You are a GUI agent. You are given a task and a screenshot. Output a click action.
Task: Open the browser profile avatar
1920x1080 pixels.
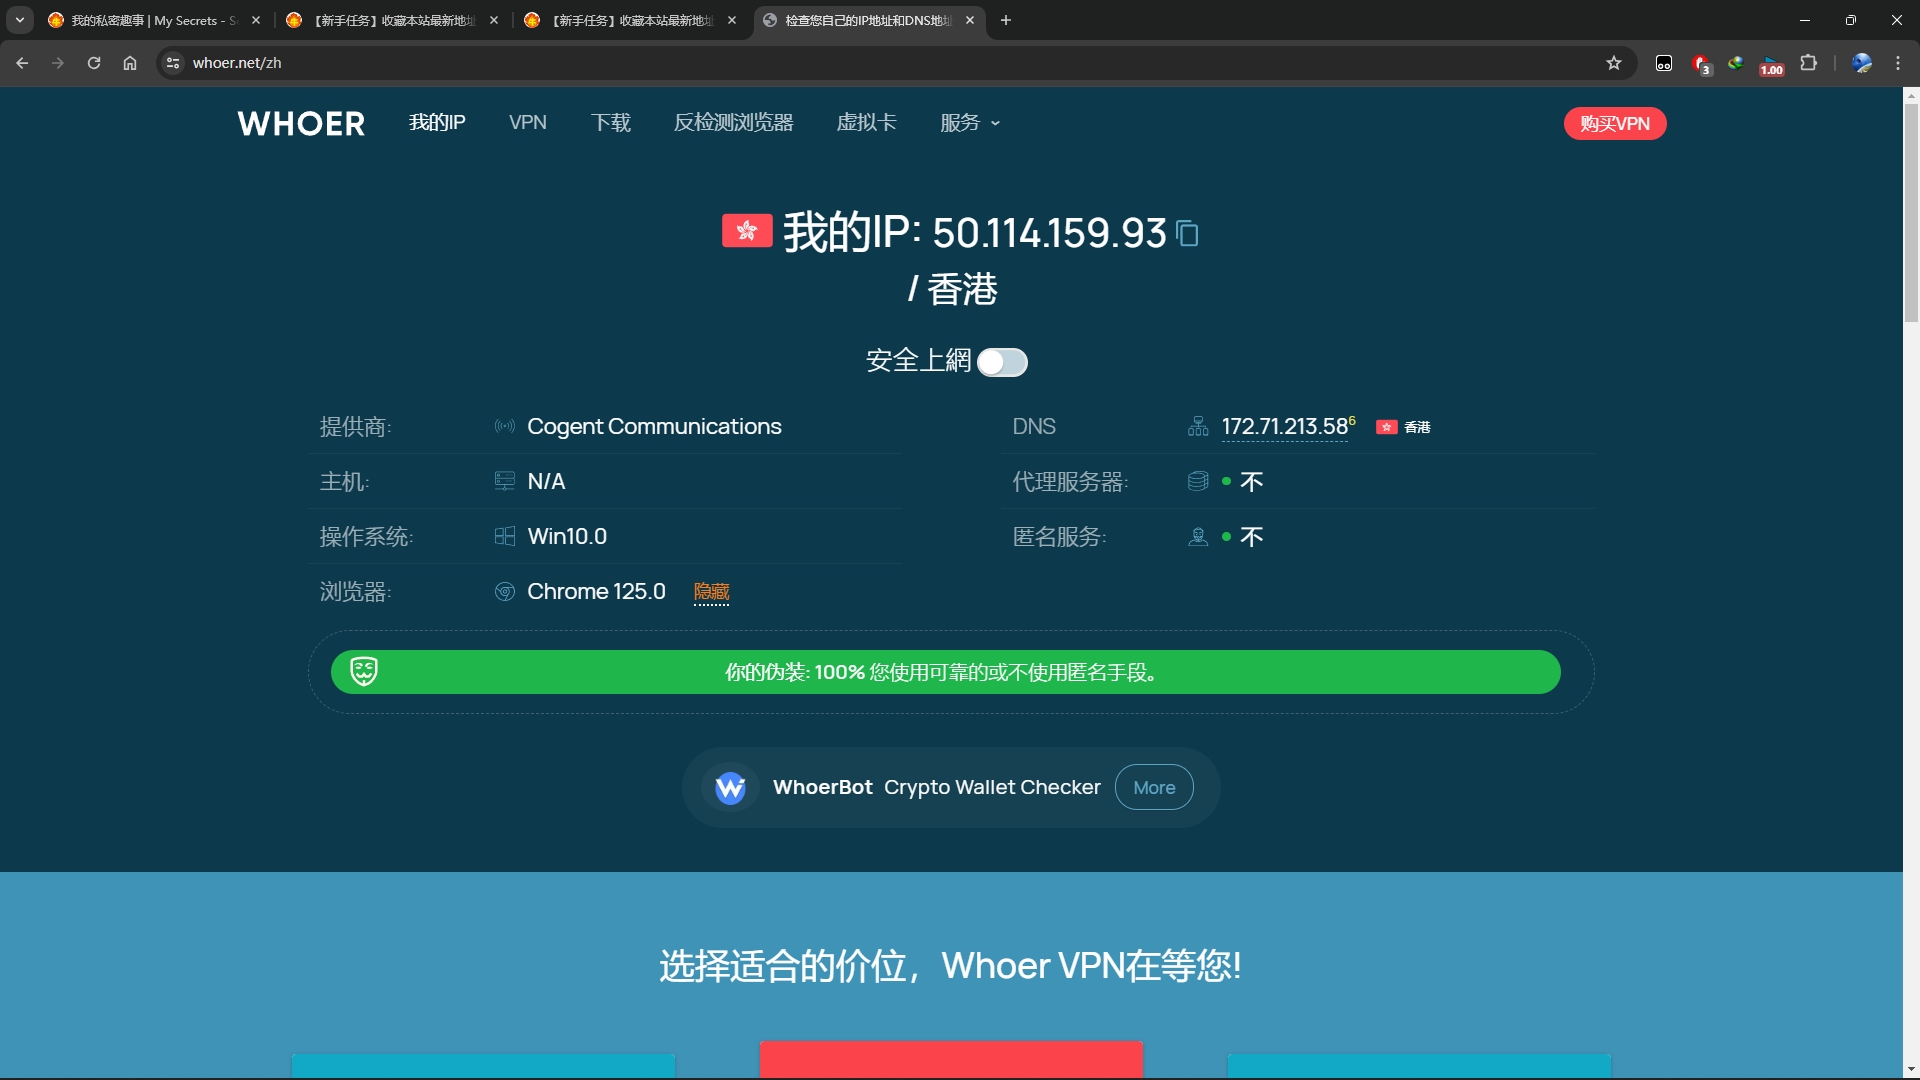(1862, 63)
